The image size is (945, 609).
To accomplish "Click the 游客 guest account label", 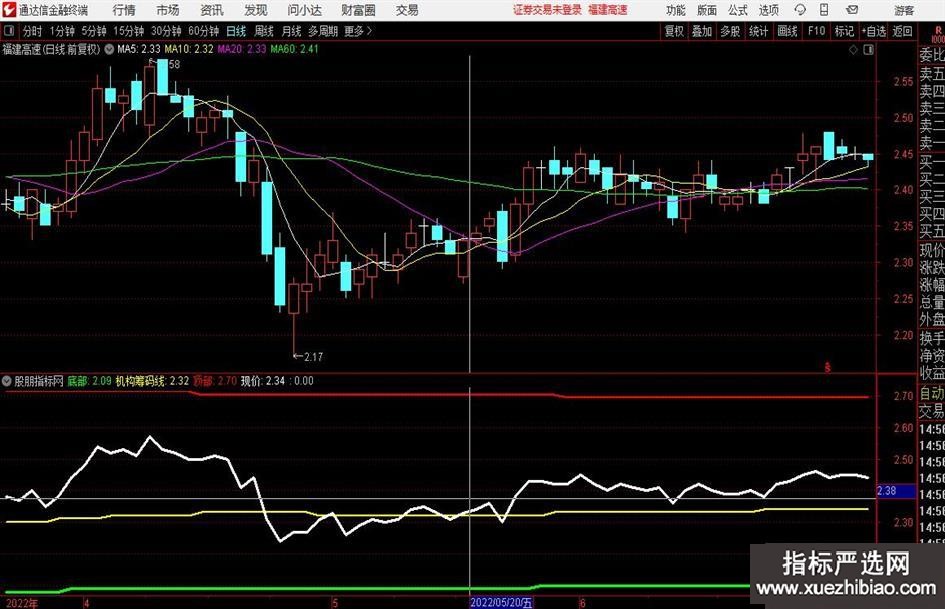I will (x=904, y=10).
